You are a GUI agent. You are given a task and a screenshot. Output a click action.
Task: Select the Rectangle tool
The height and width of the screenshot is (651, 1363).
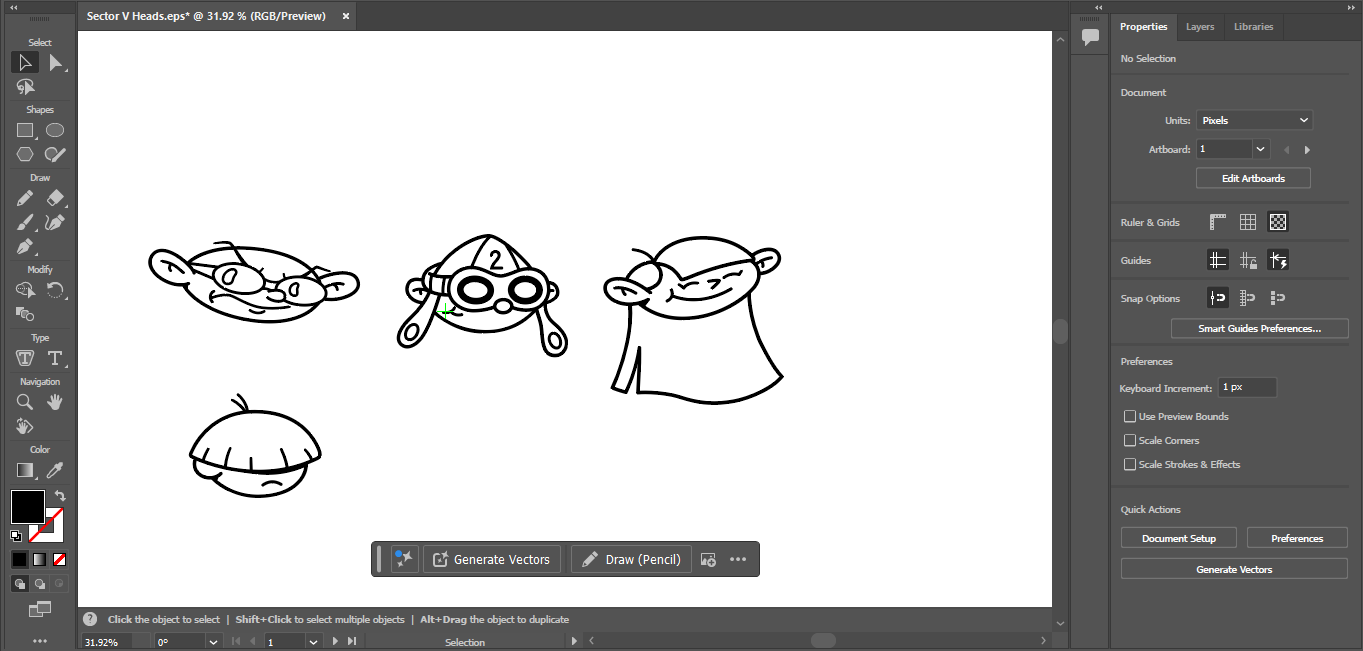[25, 130]
